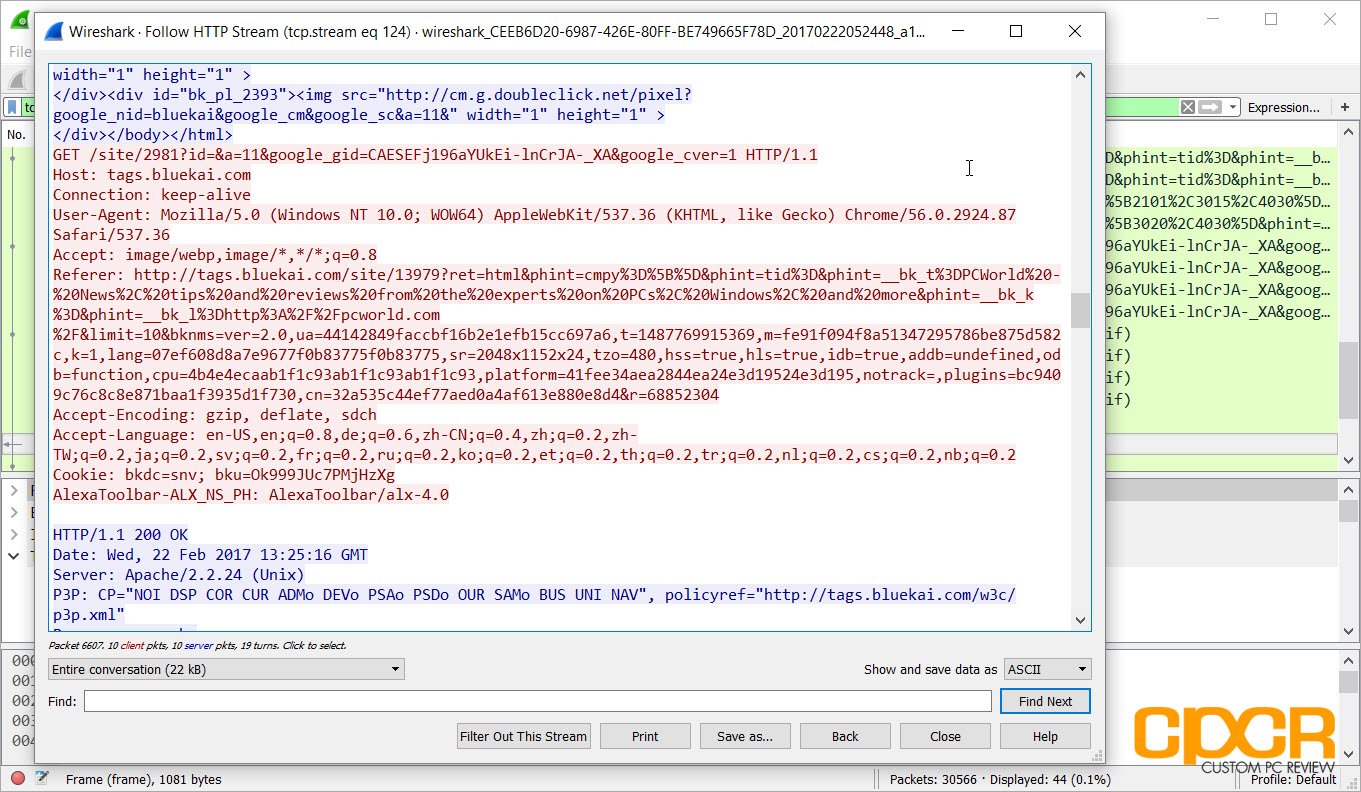Maximize the Follow HTTP Stream dialog
This screenshot has width=1361, height=792.
pos(1016,31)
